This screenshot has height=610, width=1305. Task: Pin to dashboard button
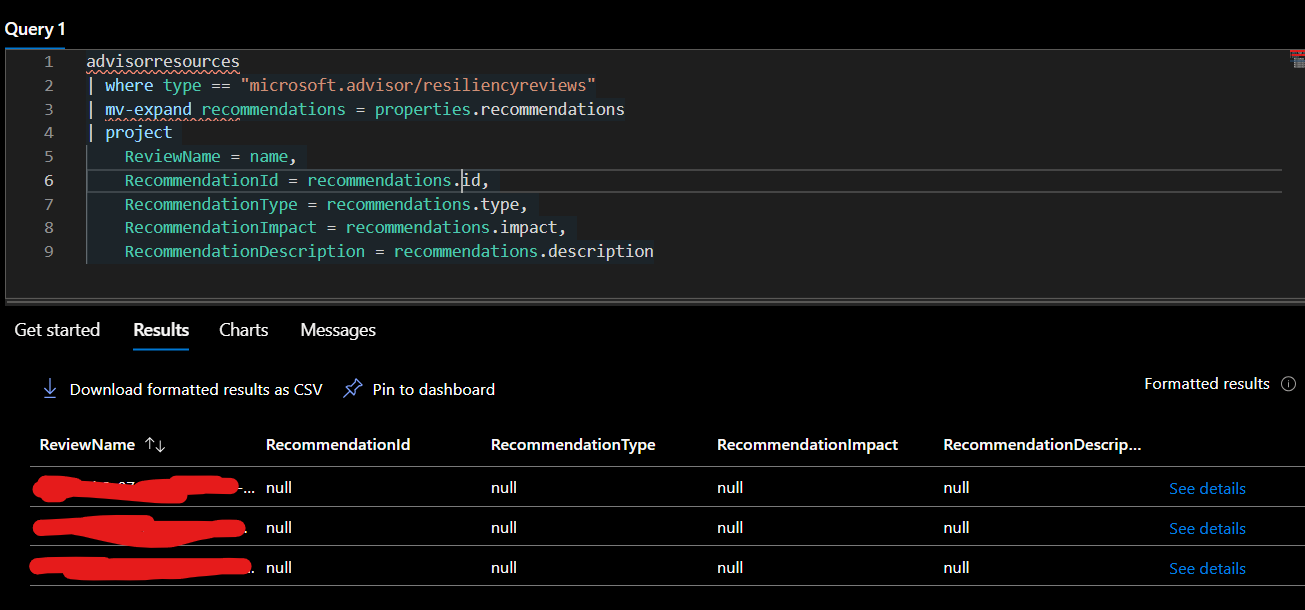click(x=433, y=390)
